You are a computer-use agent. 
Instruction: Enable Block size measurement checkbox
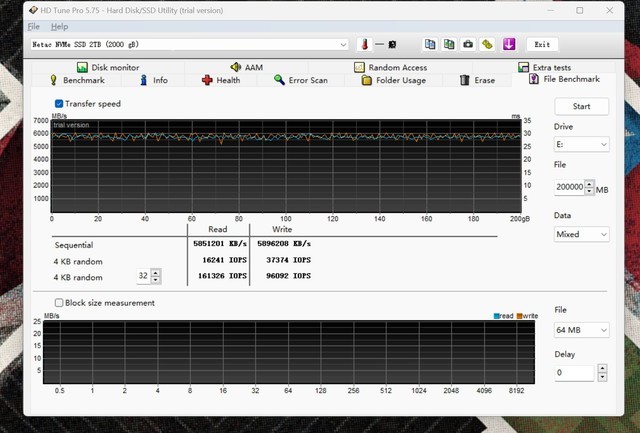coord(59,303)
